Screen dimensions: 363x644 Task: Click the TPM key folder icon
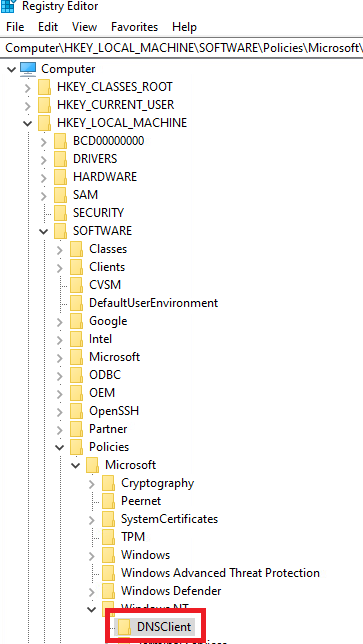click(108, 537)
